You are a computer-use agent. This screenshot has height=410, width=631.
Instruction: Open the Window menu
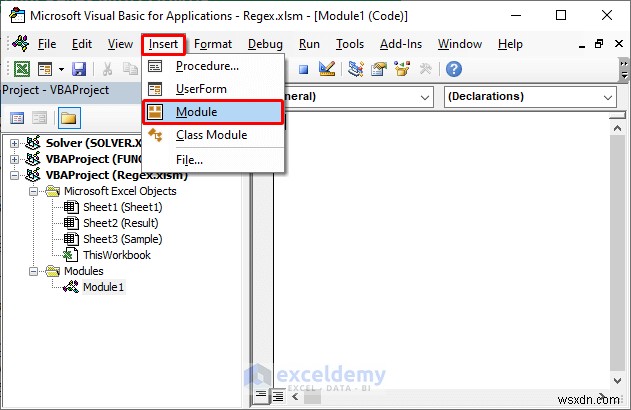coord(460,44)
